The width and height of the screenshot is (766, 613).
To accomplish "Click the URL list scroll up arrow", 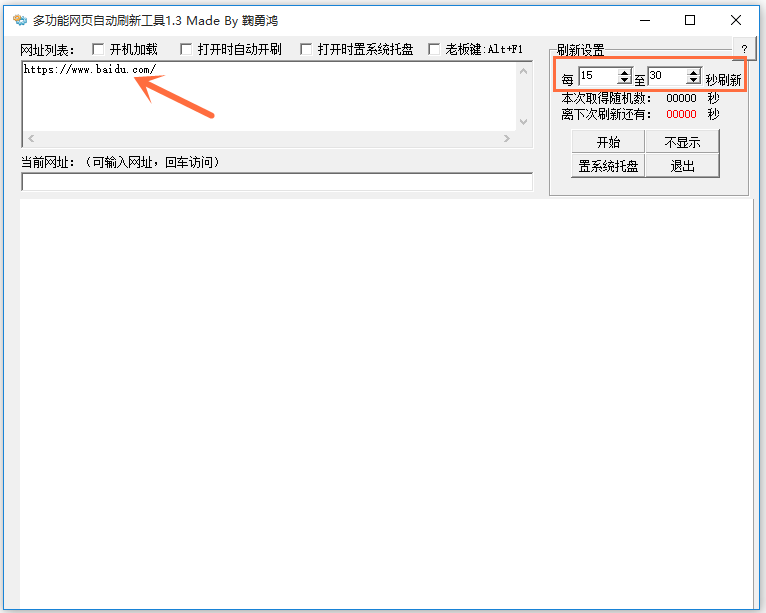I will click(523, 71).
